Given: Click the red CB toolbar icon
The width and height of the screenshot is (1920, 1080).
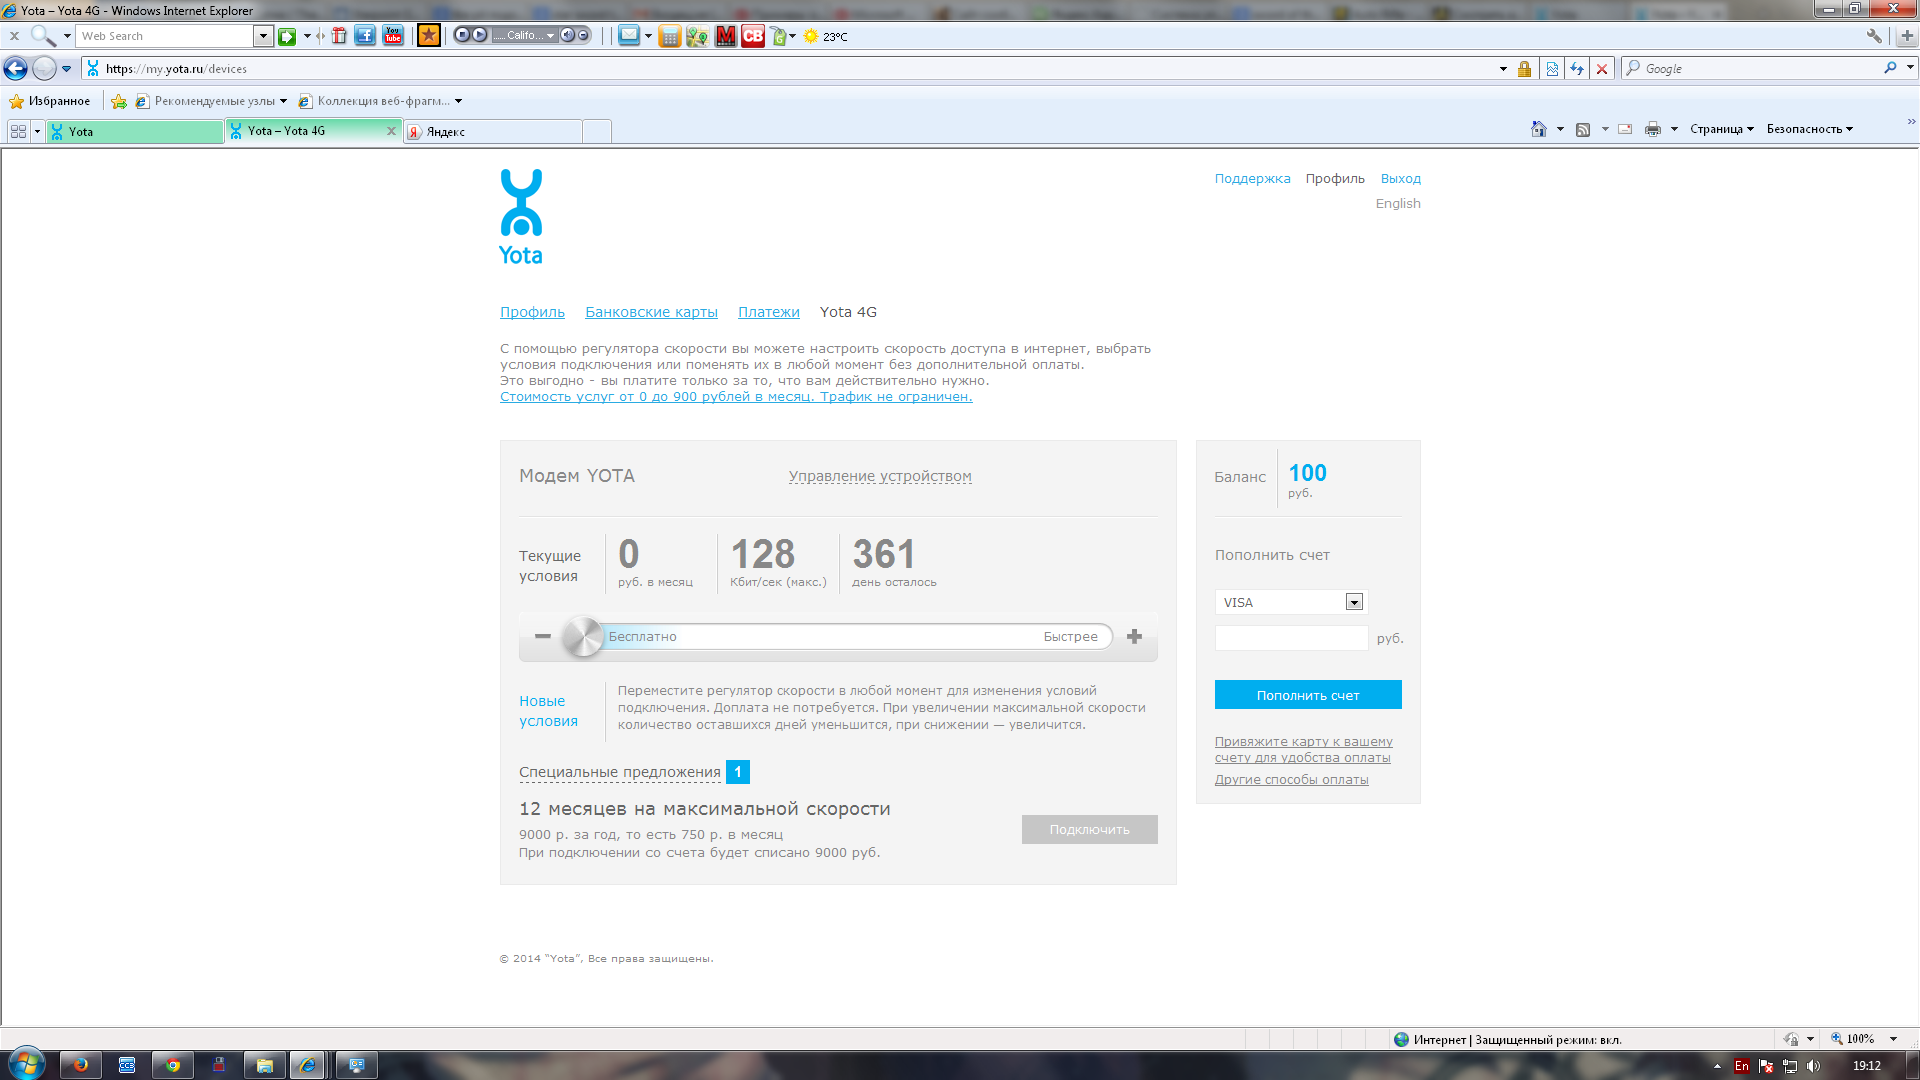Looking at the screenshot, I should click(x=753, y=36).
